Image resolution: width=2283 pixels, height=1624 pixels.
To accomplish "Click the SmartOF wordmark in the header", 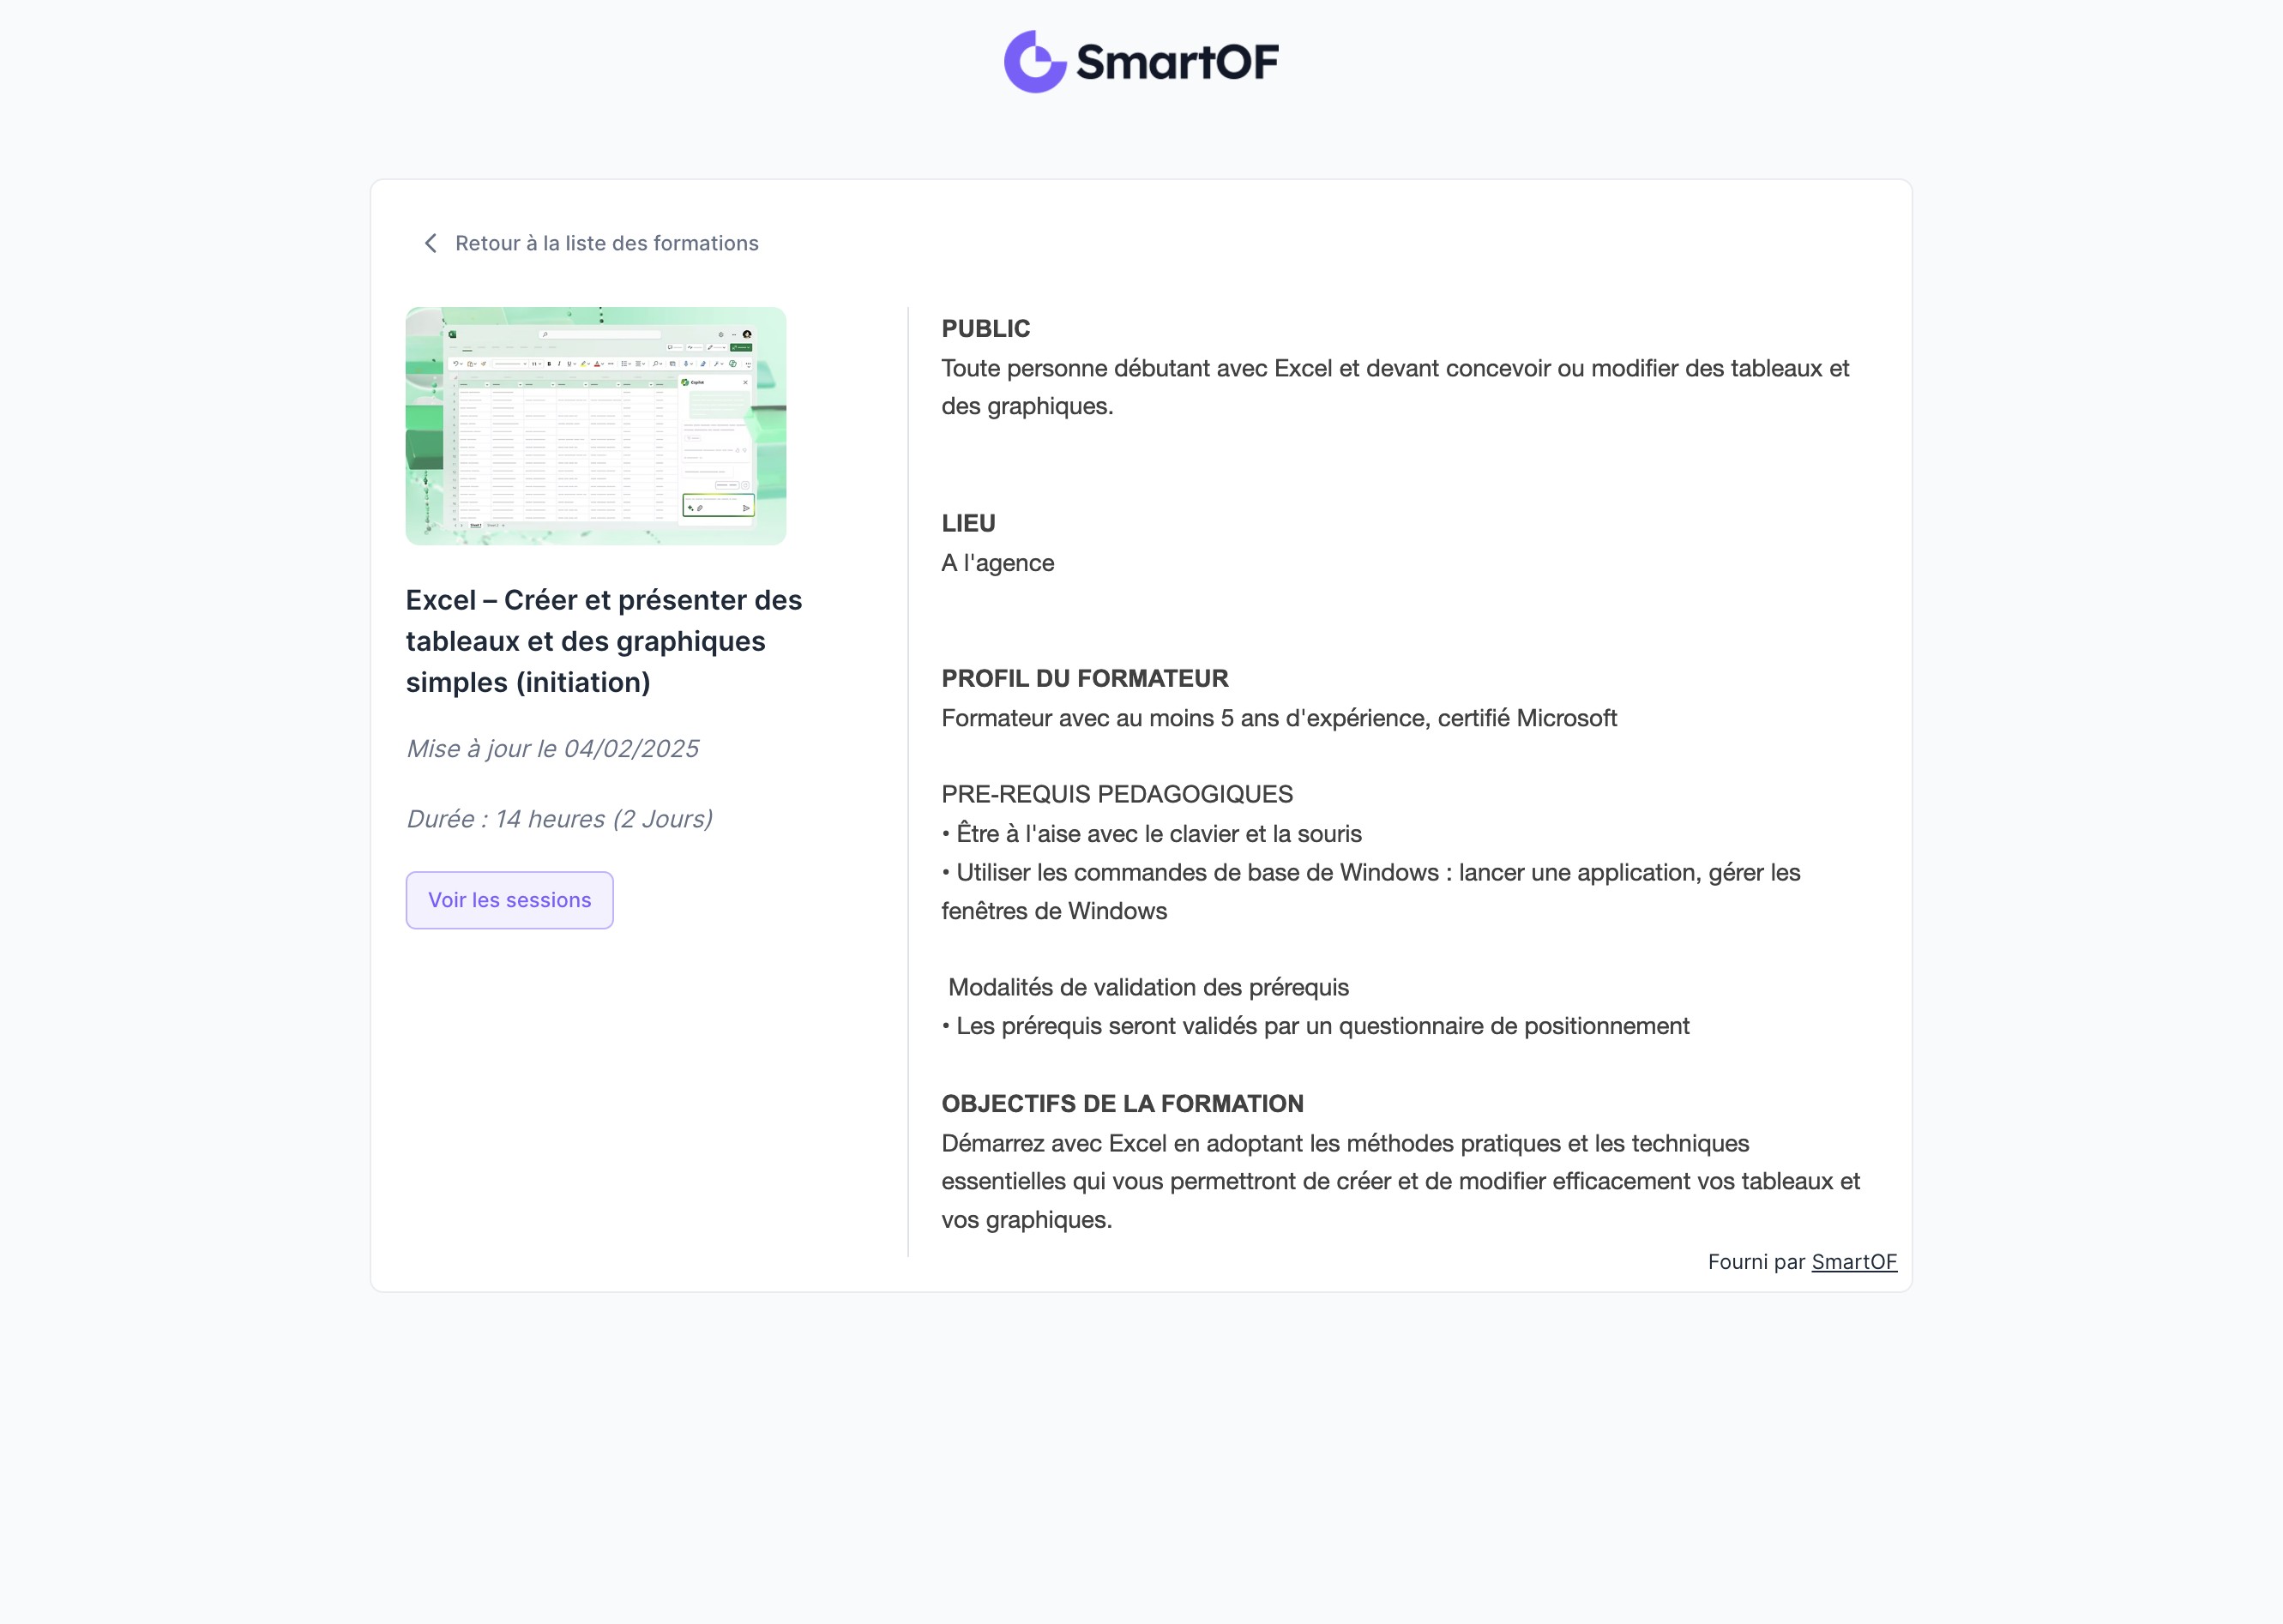I will tap(1177, 62).
